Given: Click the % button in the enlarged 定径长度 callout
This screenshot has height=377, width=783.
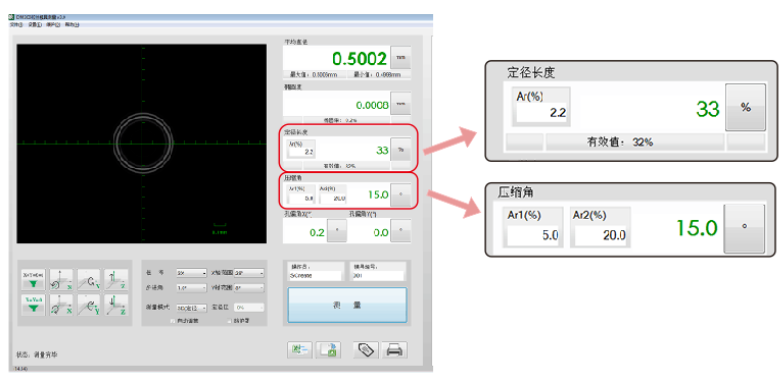Looking at the screenshot, I should tap(745, 107).
